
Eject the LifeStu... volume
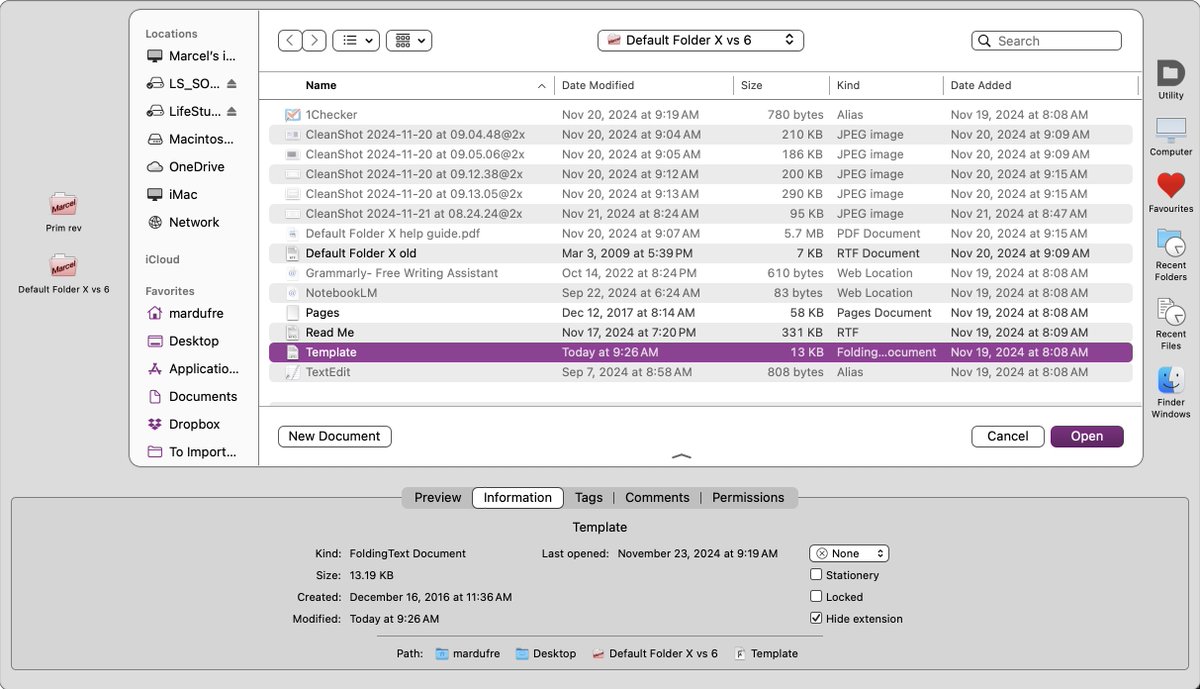[232, 111]
